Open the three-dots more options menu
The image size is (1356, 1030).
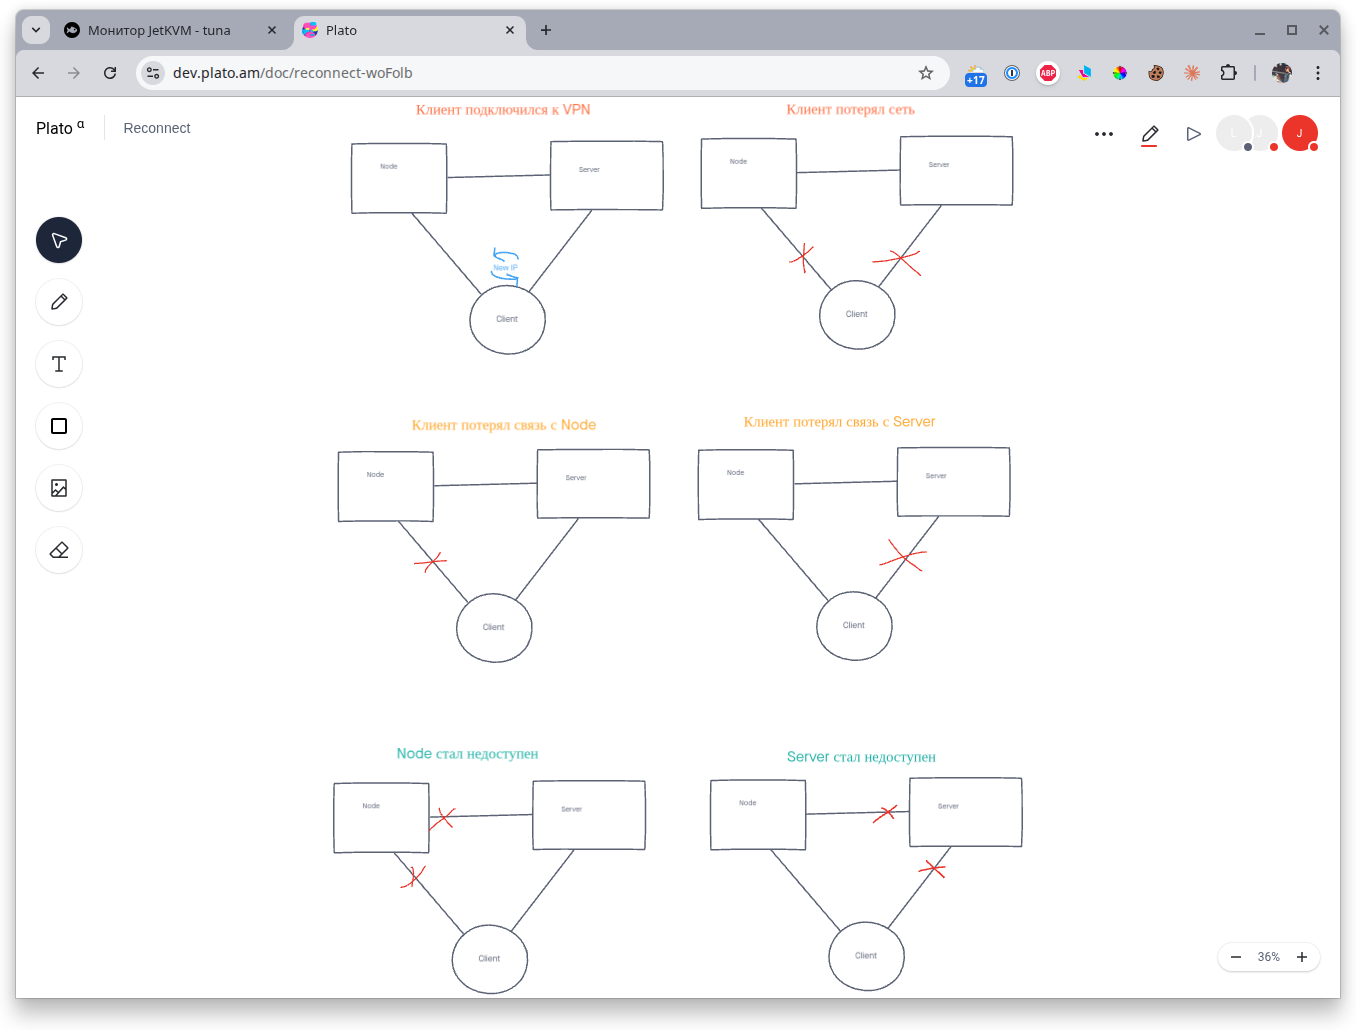coord(1104,134)
